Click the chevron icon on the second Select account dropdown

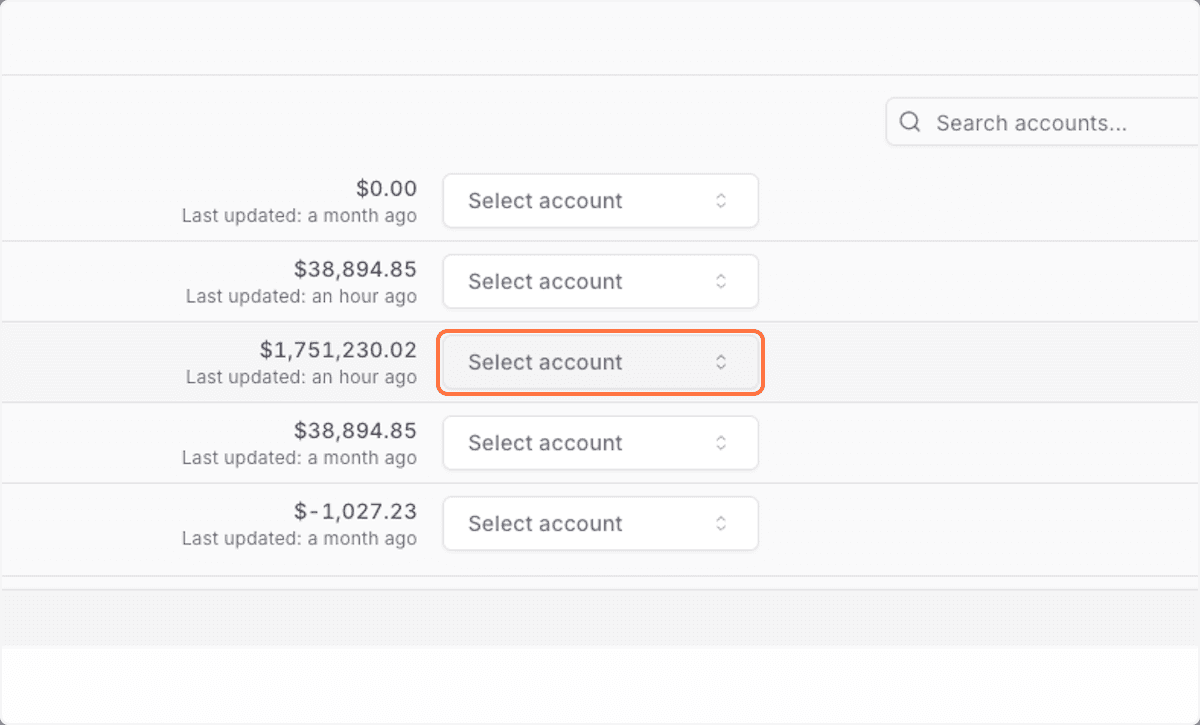click(x=720, y=281)
